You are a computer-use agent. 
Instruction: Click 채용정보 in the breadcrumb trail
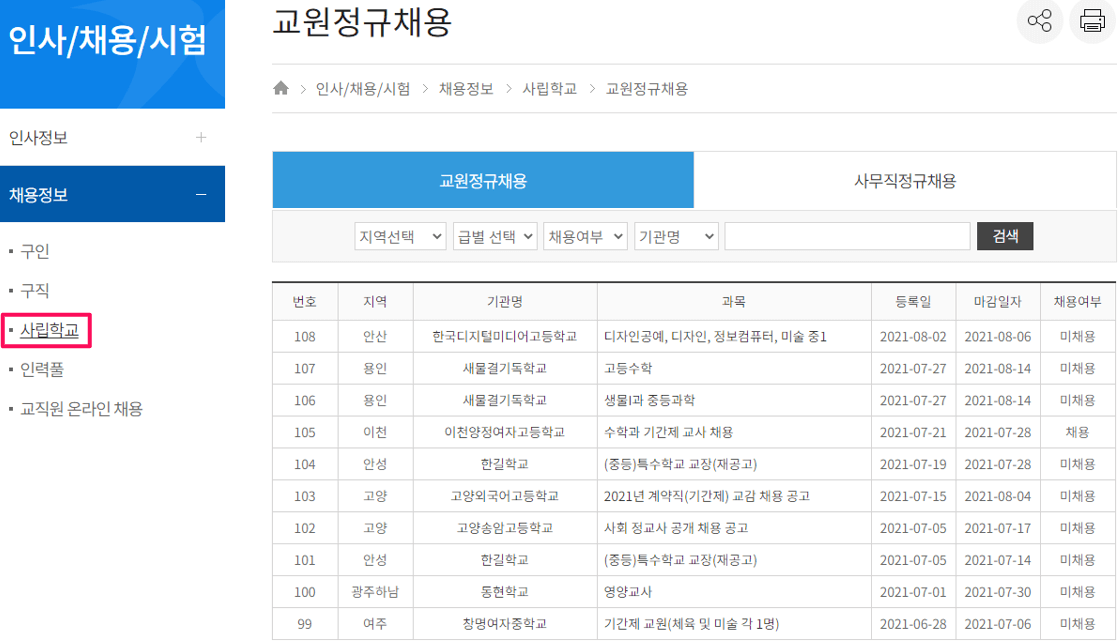pyautogui.click(x=466, y=88)
